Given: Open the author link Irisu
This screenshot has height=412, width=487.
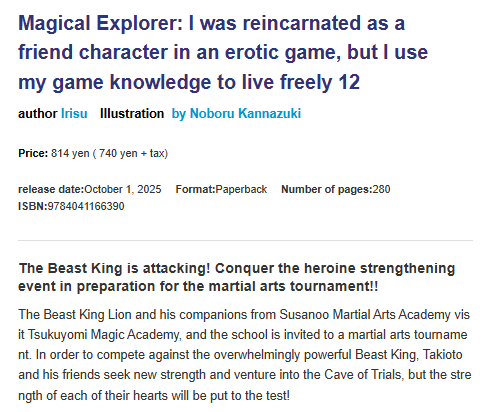Looking at the screenshot, I should point(74,114).
